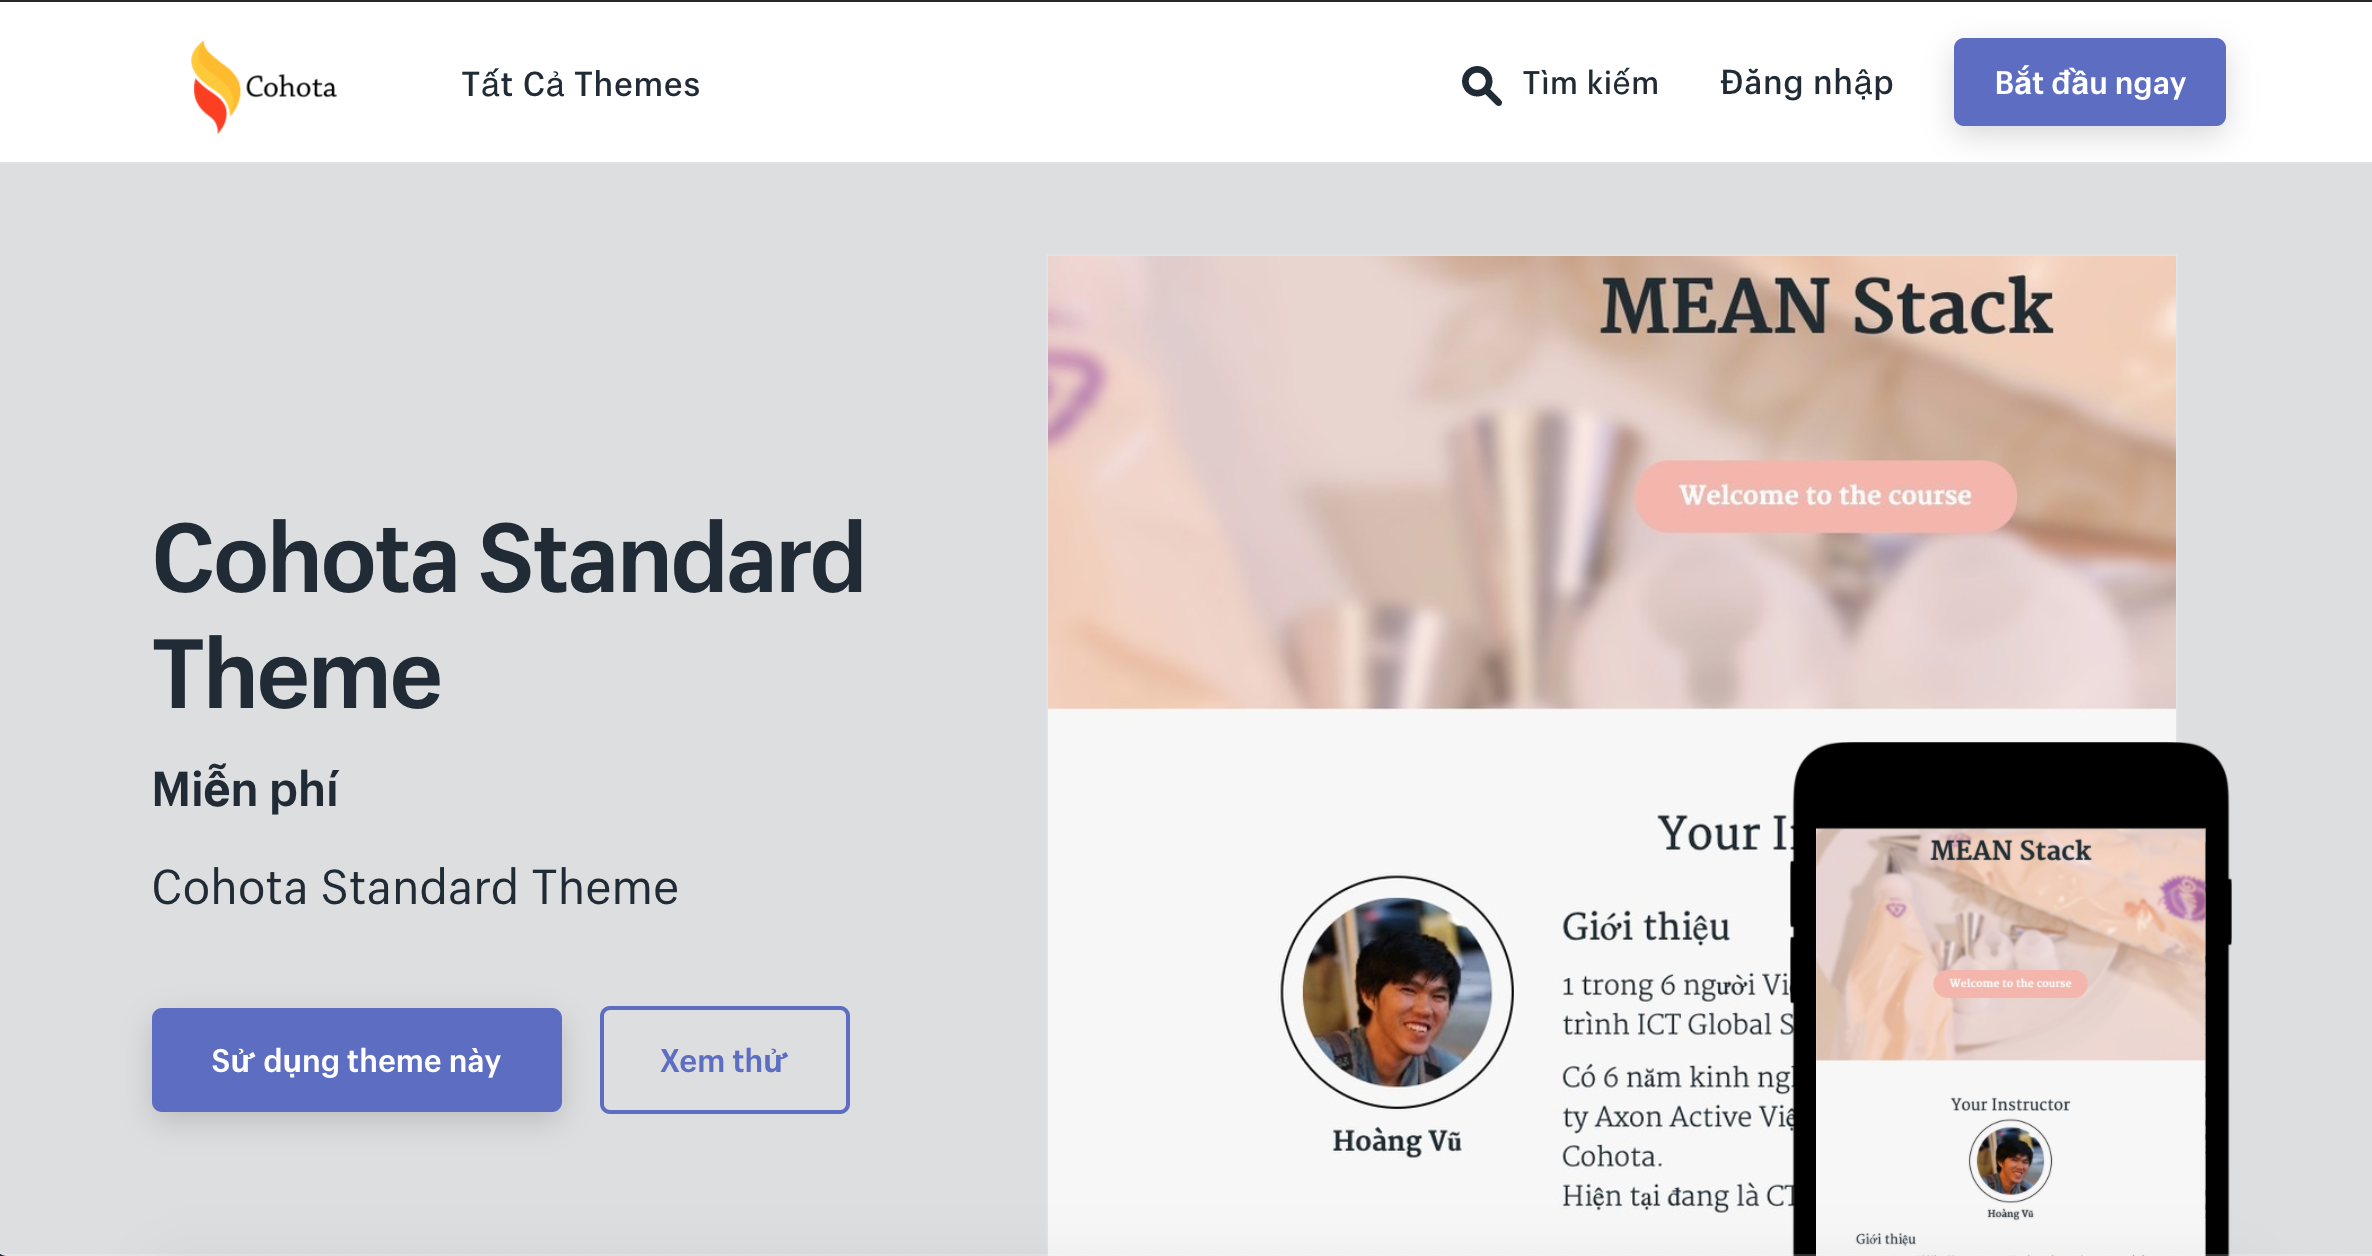Screen dimensions: 2372x1256
Task: Click the magnifying glass search icon
Action: (x=1481, y=85)
